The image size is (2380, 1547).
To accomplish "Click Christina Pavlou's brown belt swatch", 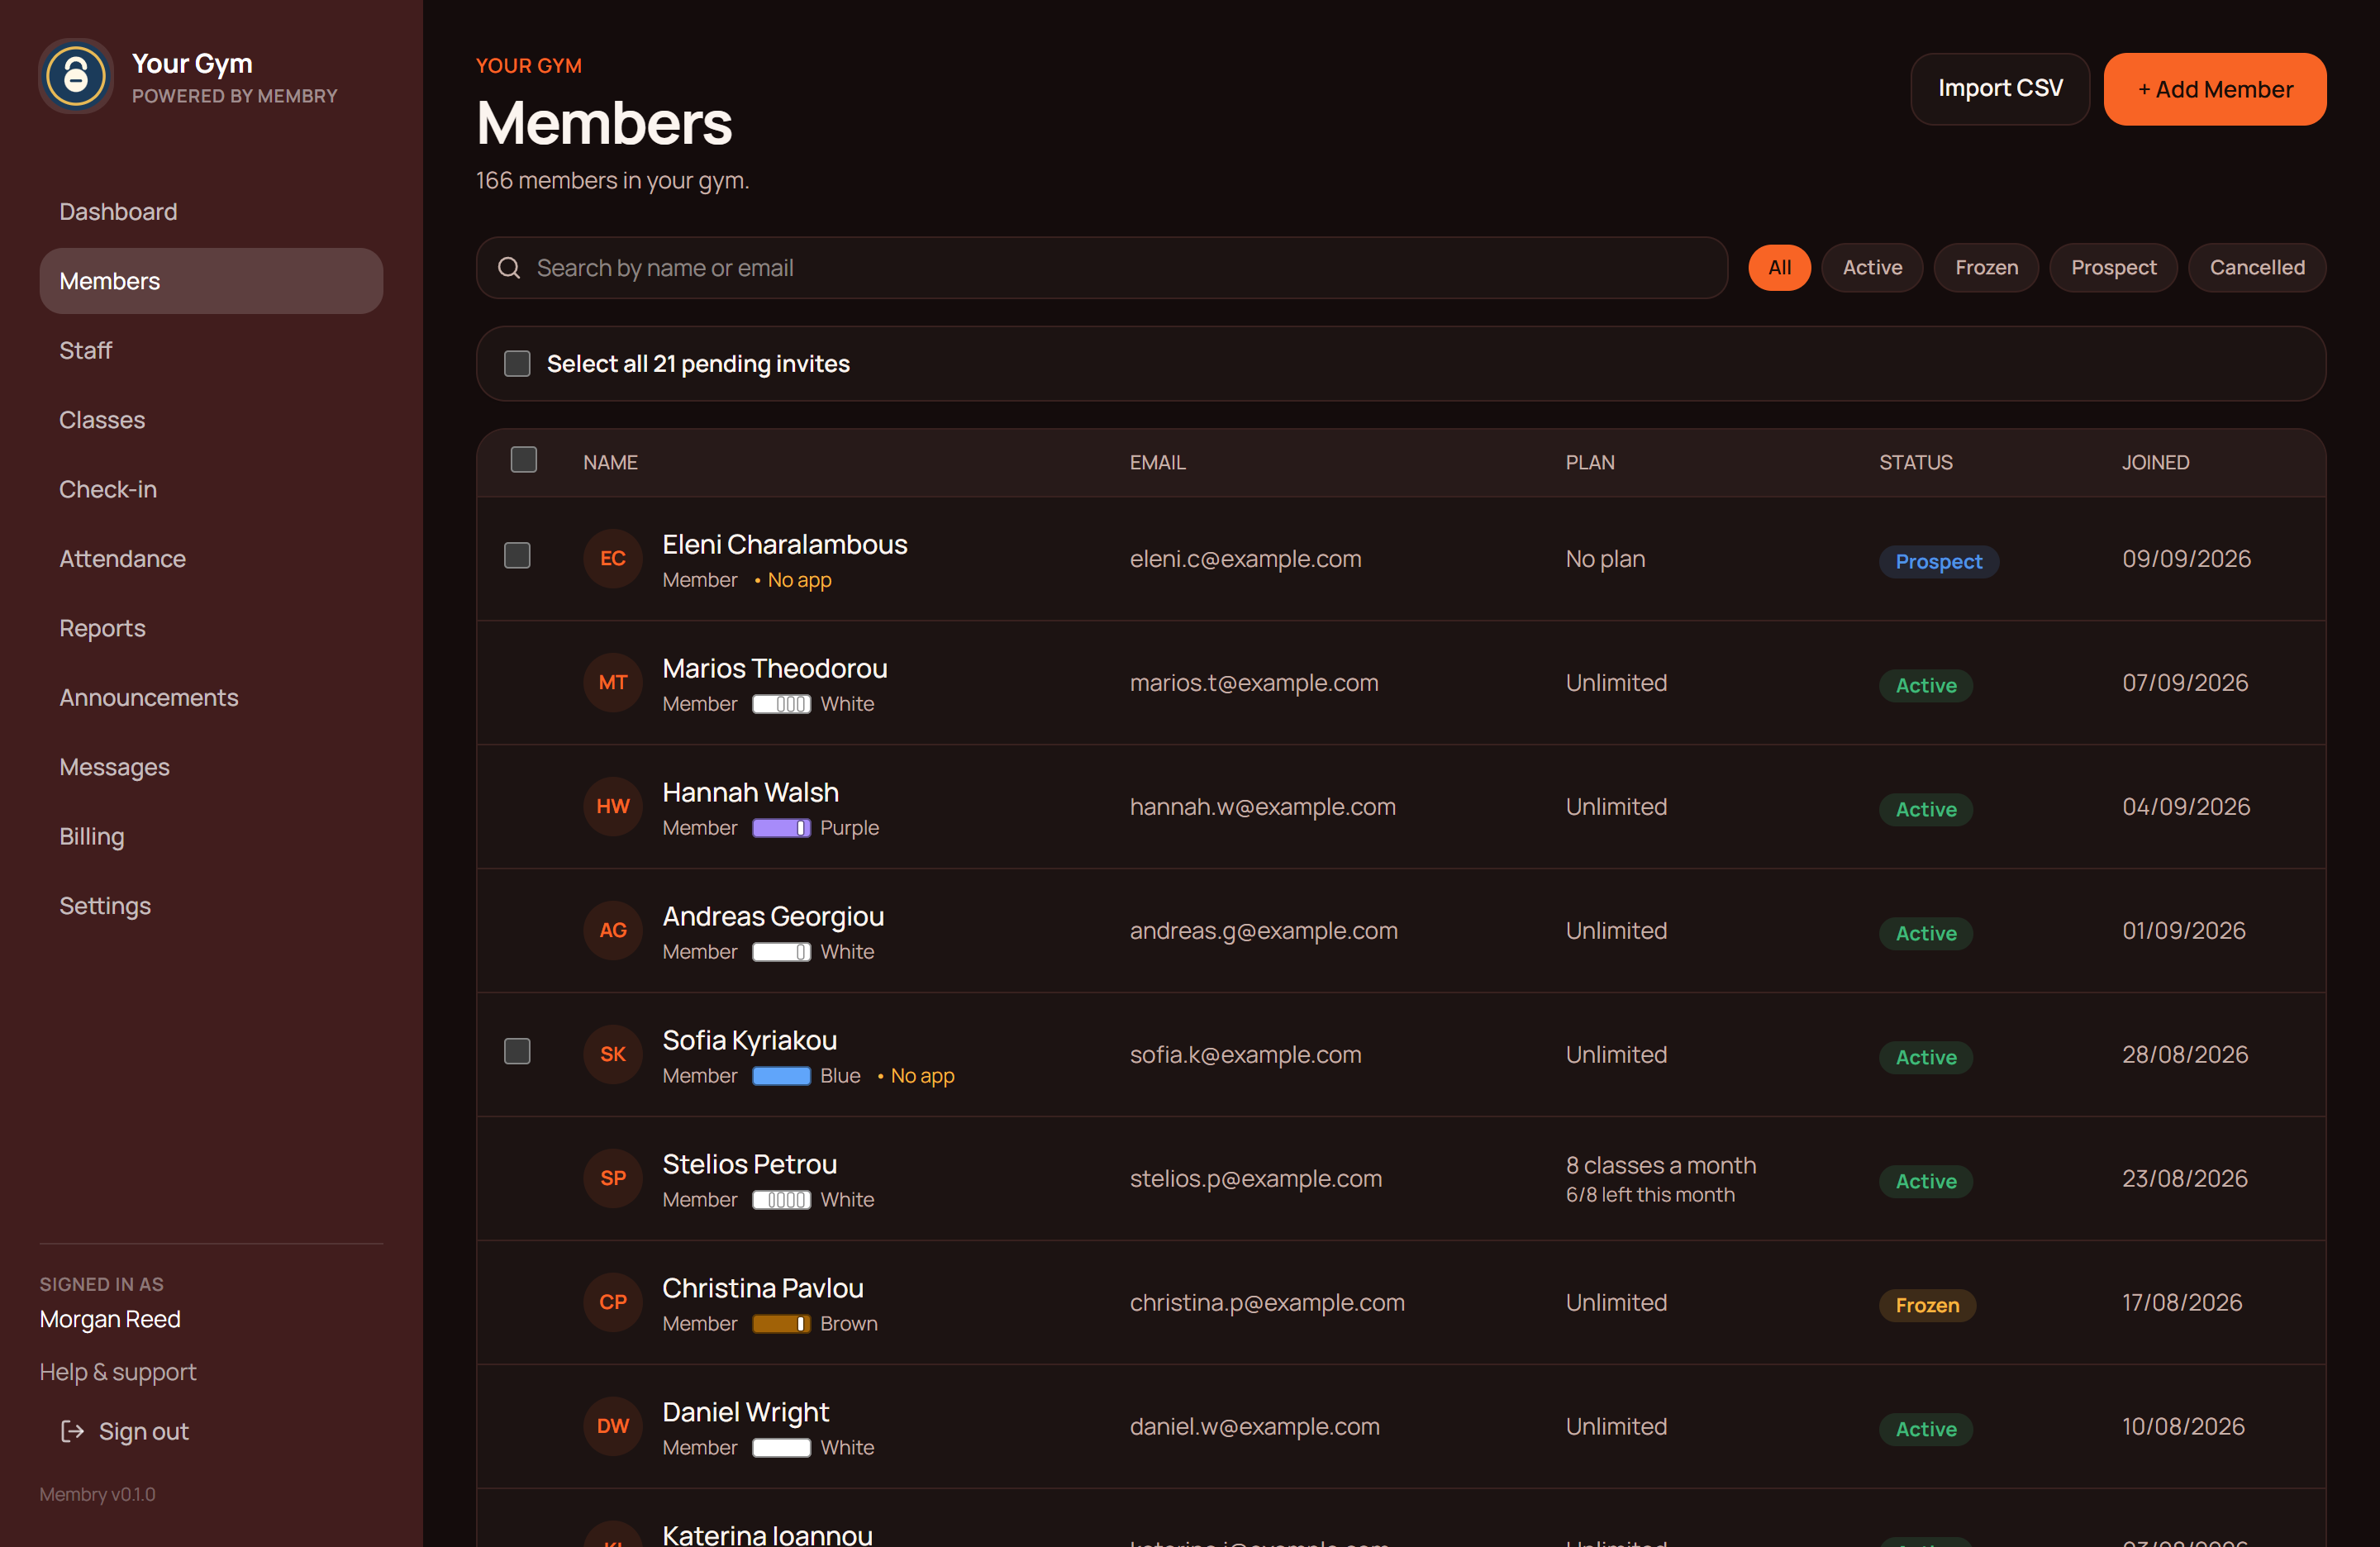I will tap(781, 1324).
